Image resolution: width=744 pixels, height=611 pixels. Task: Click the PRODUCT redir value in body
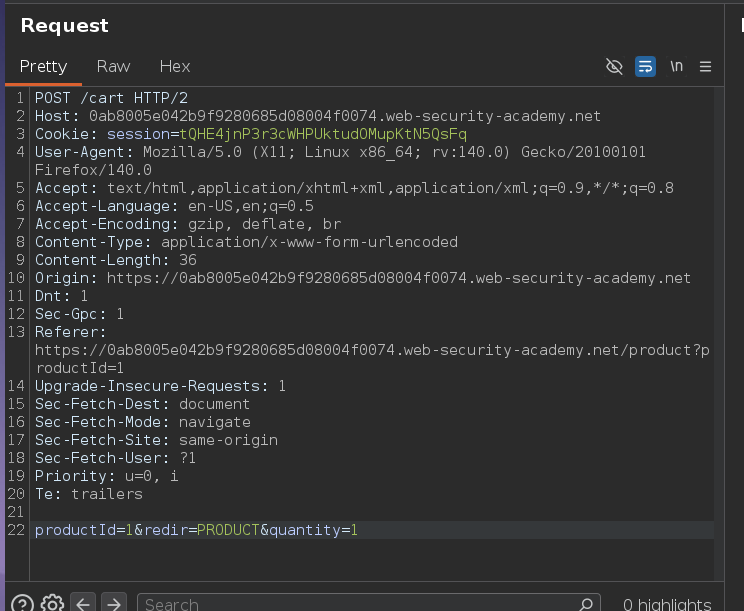click(228, 530)
